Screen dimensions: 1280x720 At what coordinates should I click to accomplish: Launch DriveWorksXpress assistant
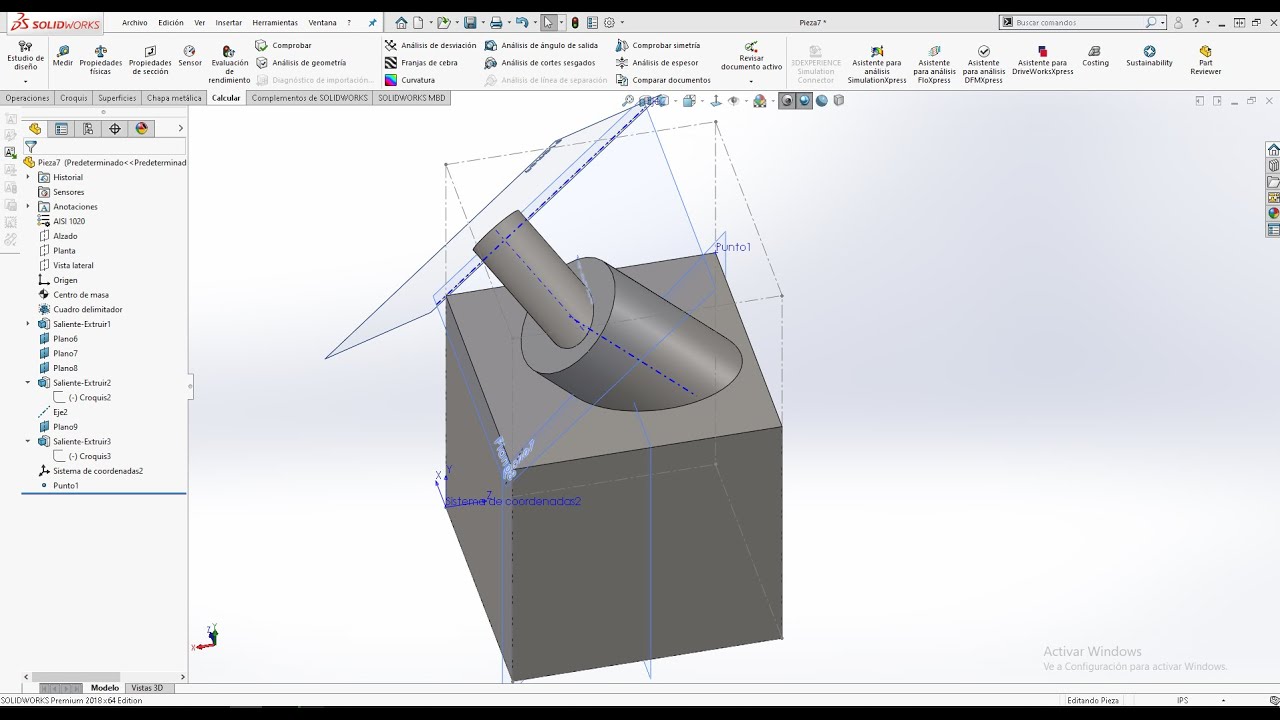[x=1042, y=60]
